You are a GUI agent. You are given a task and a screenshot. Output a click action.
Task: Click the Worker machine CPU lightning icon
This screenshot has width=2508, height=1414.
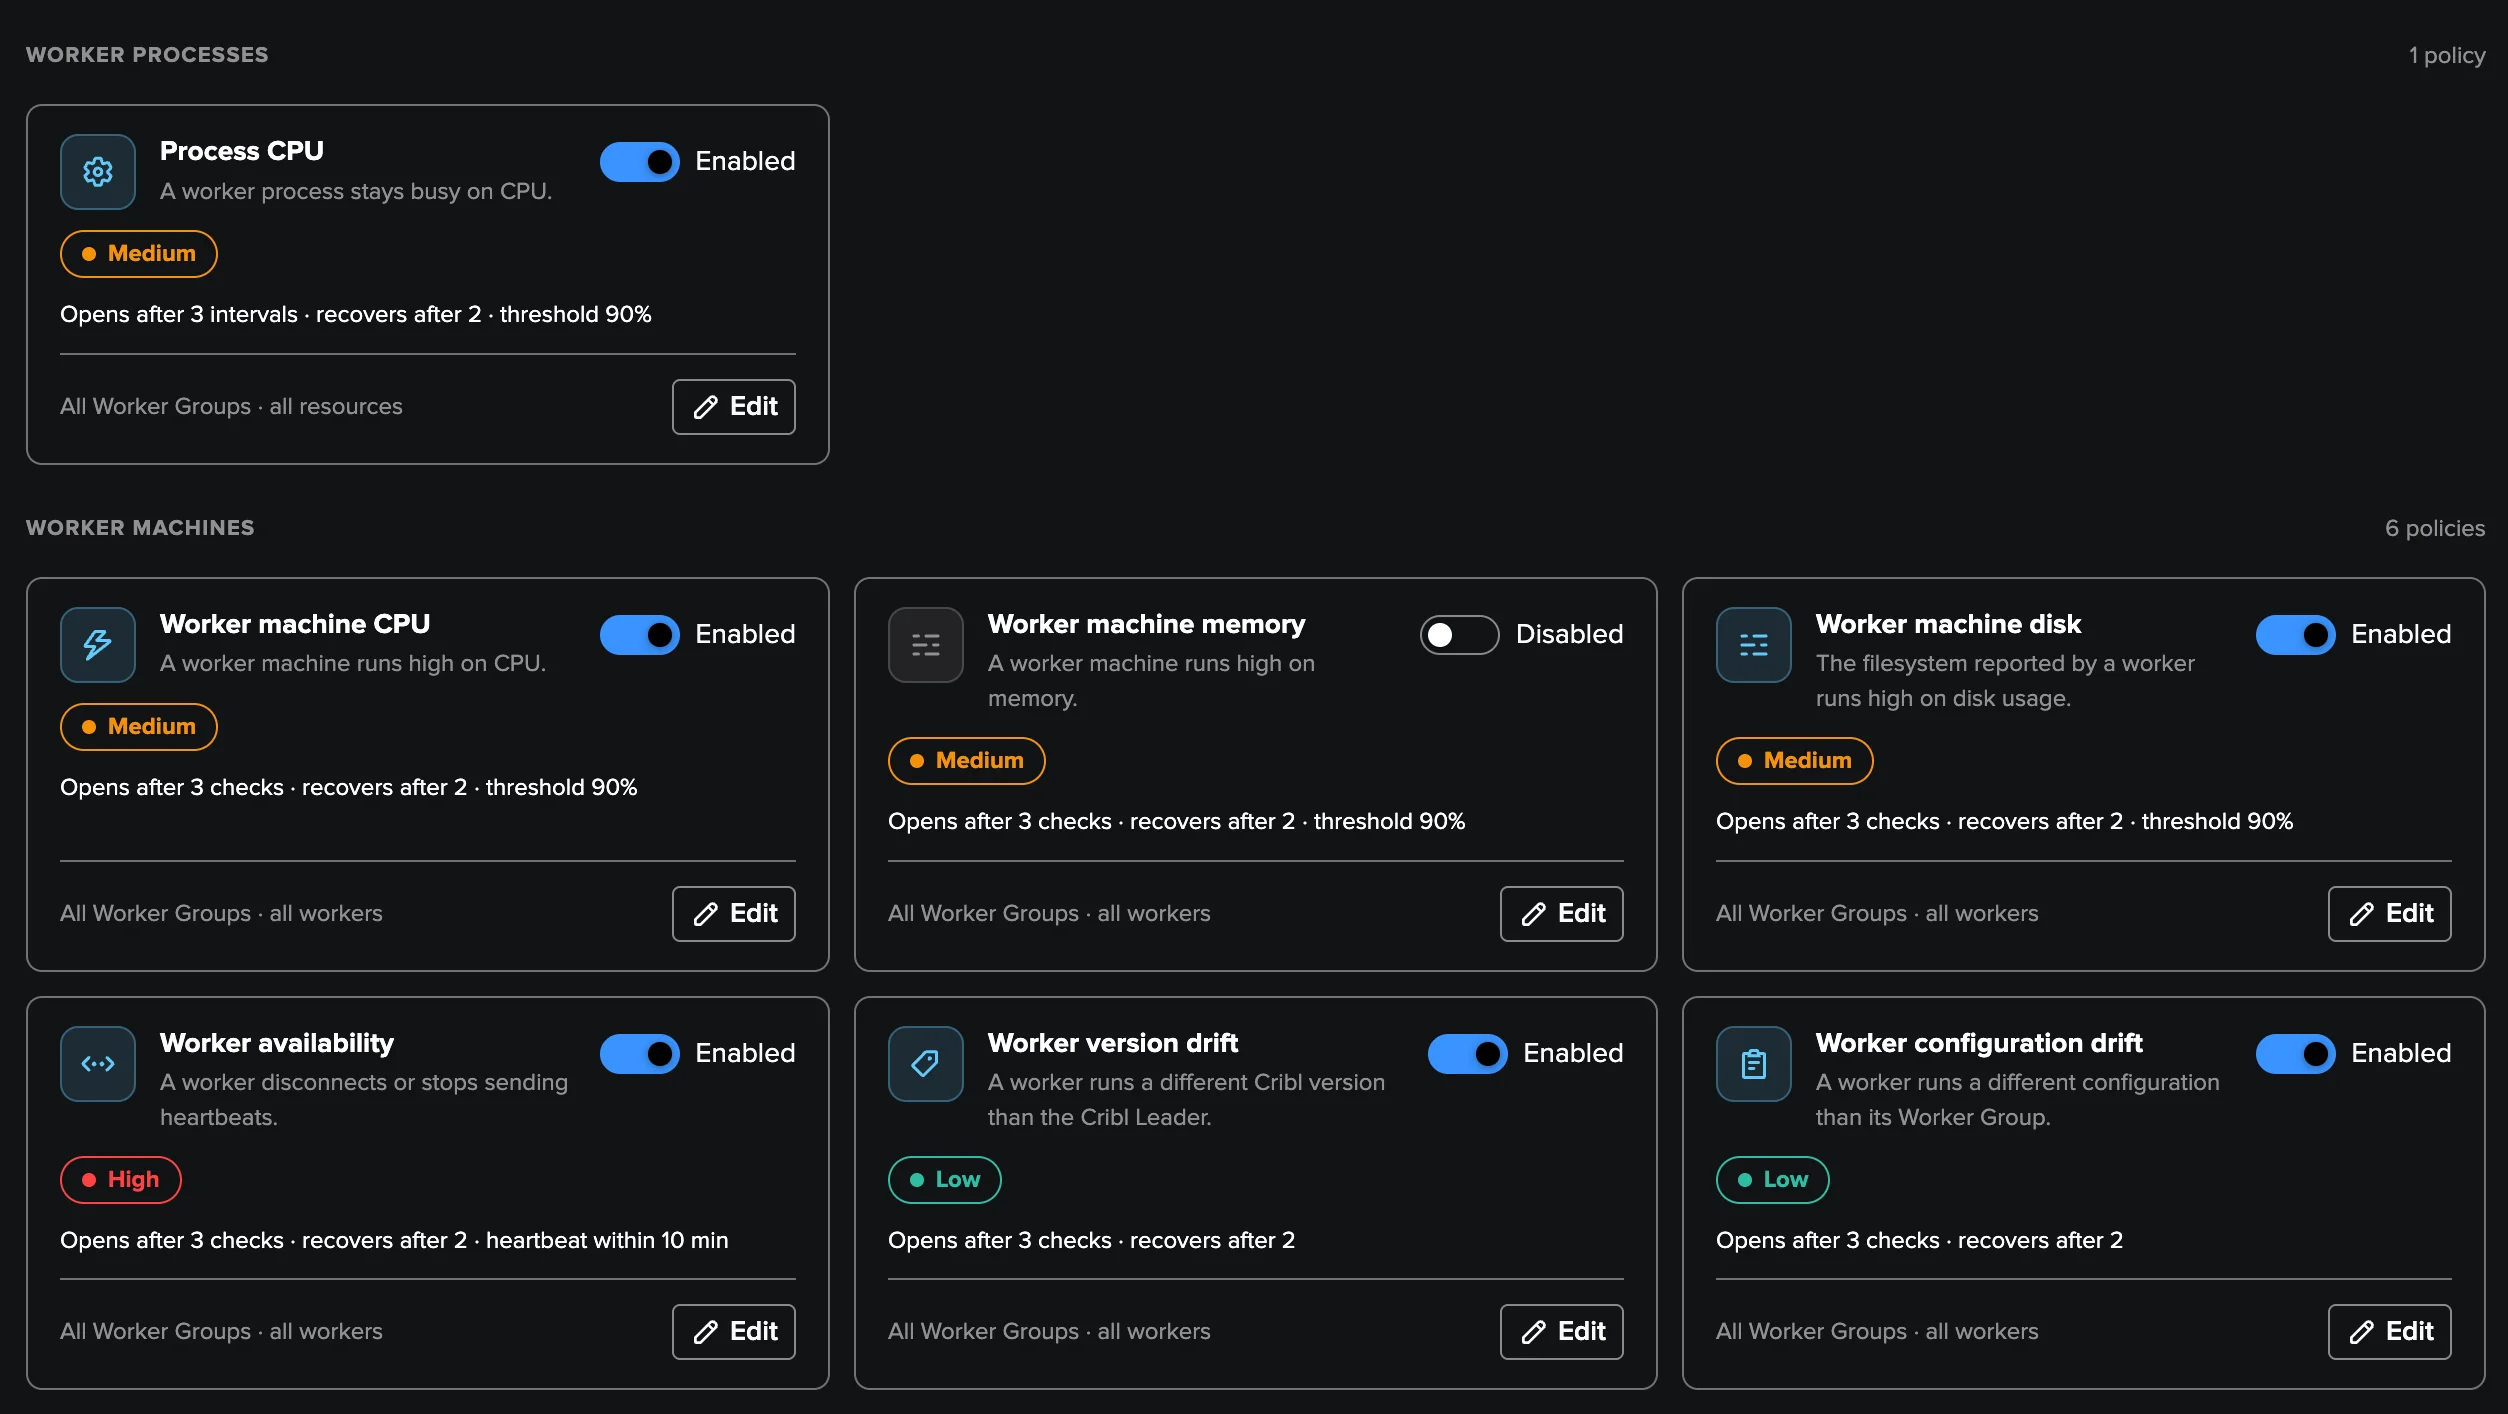pos(98,645)
